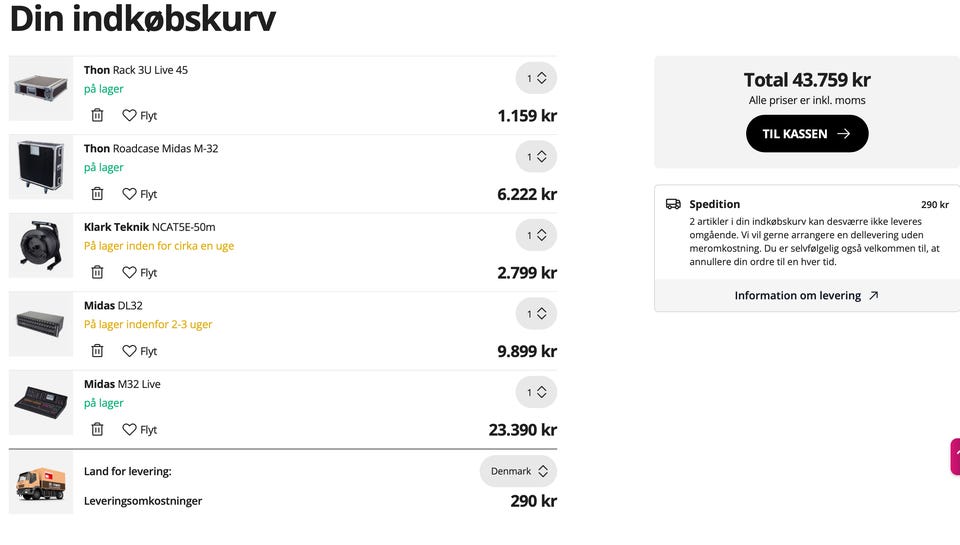960x545 pixels.
Task: Remove Midas M32 Live via trash icon
Action: (97, 429)
